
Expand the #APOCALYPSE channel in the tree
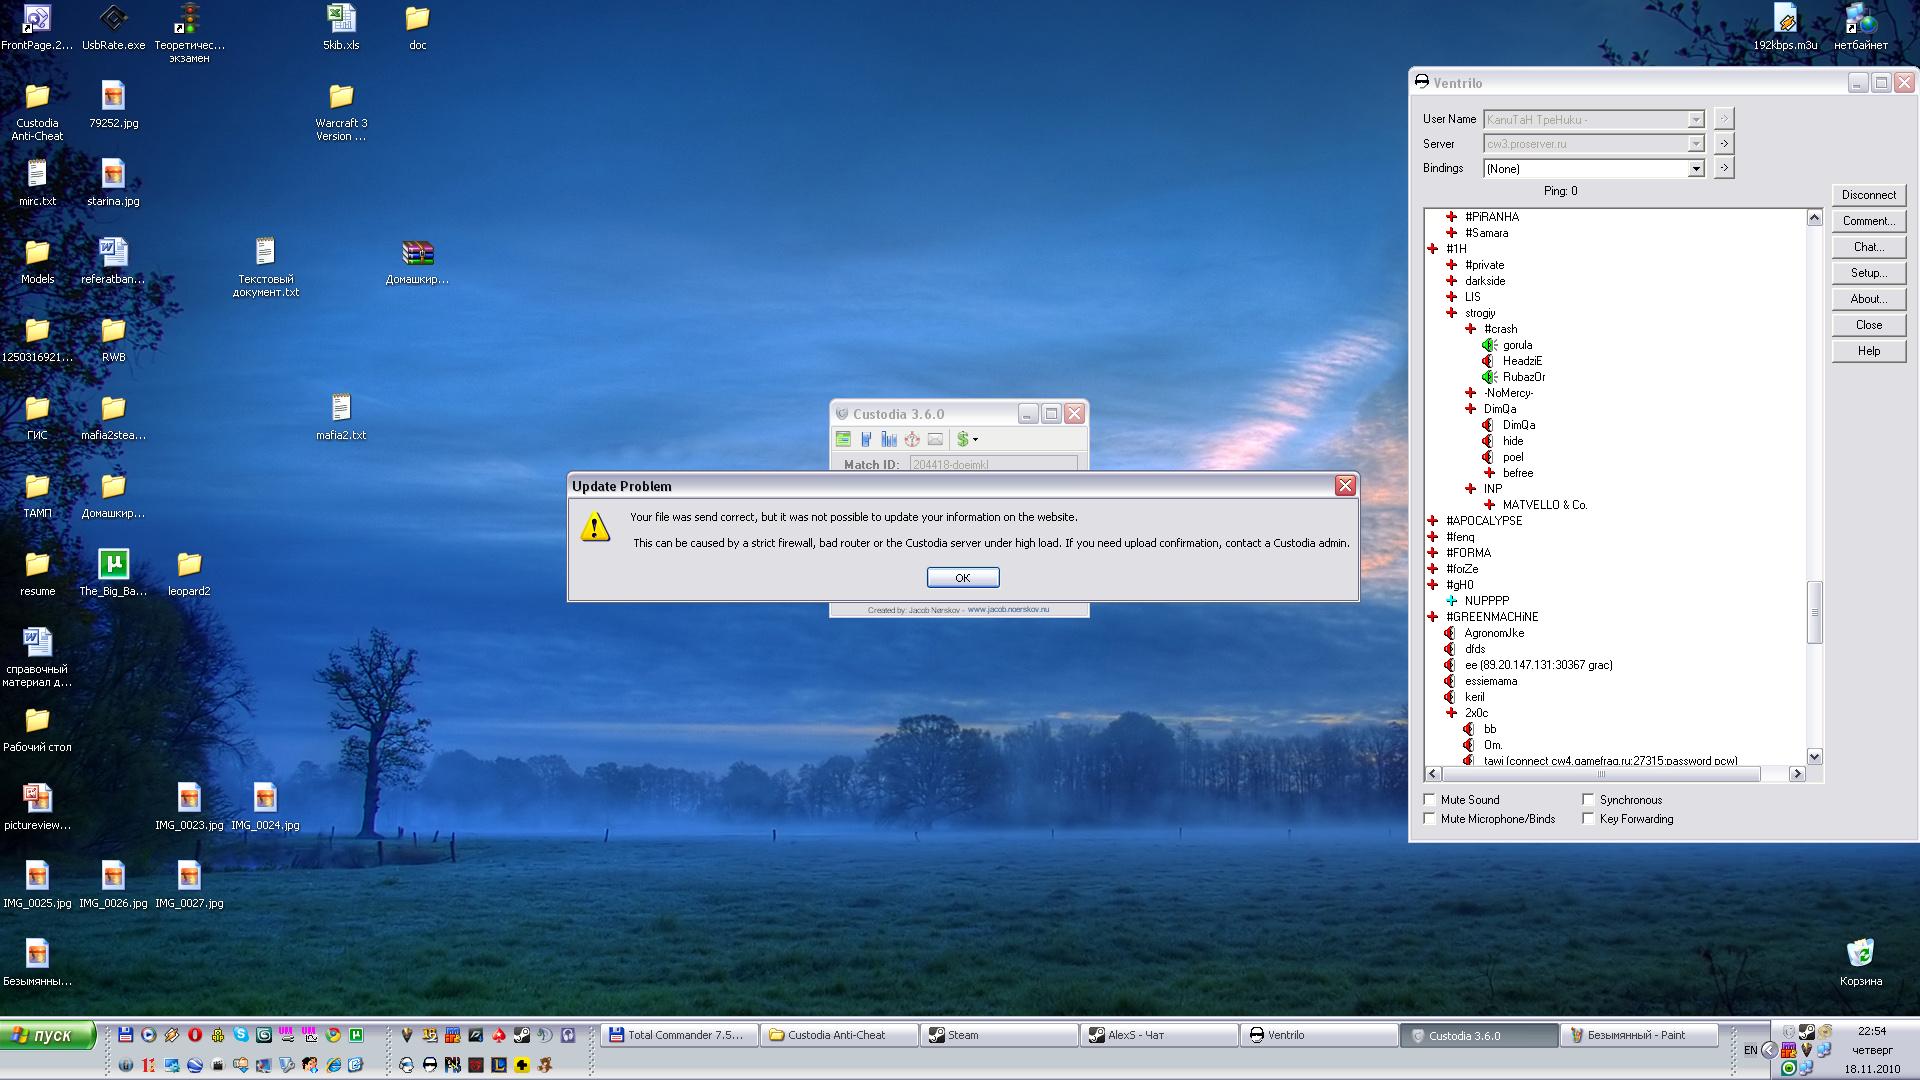pos(1433,521)
